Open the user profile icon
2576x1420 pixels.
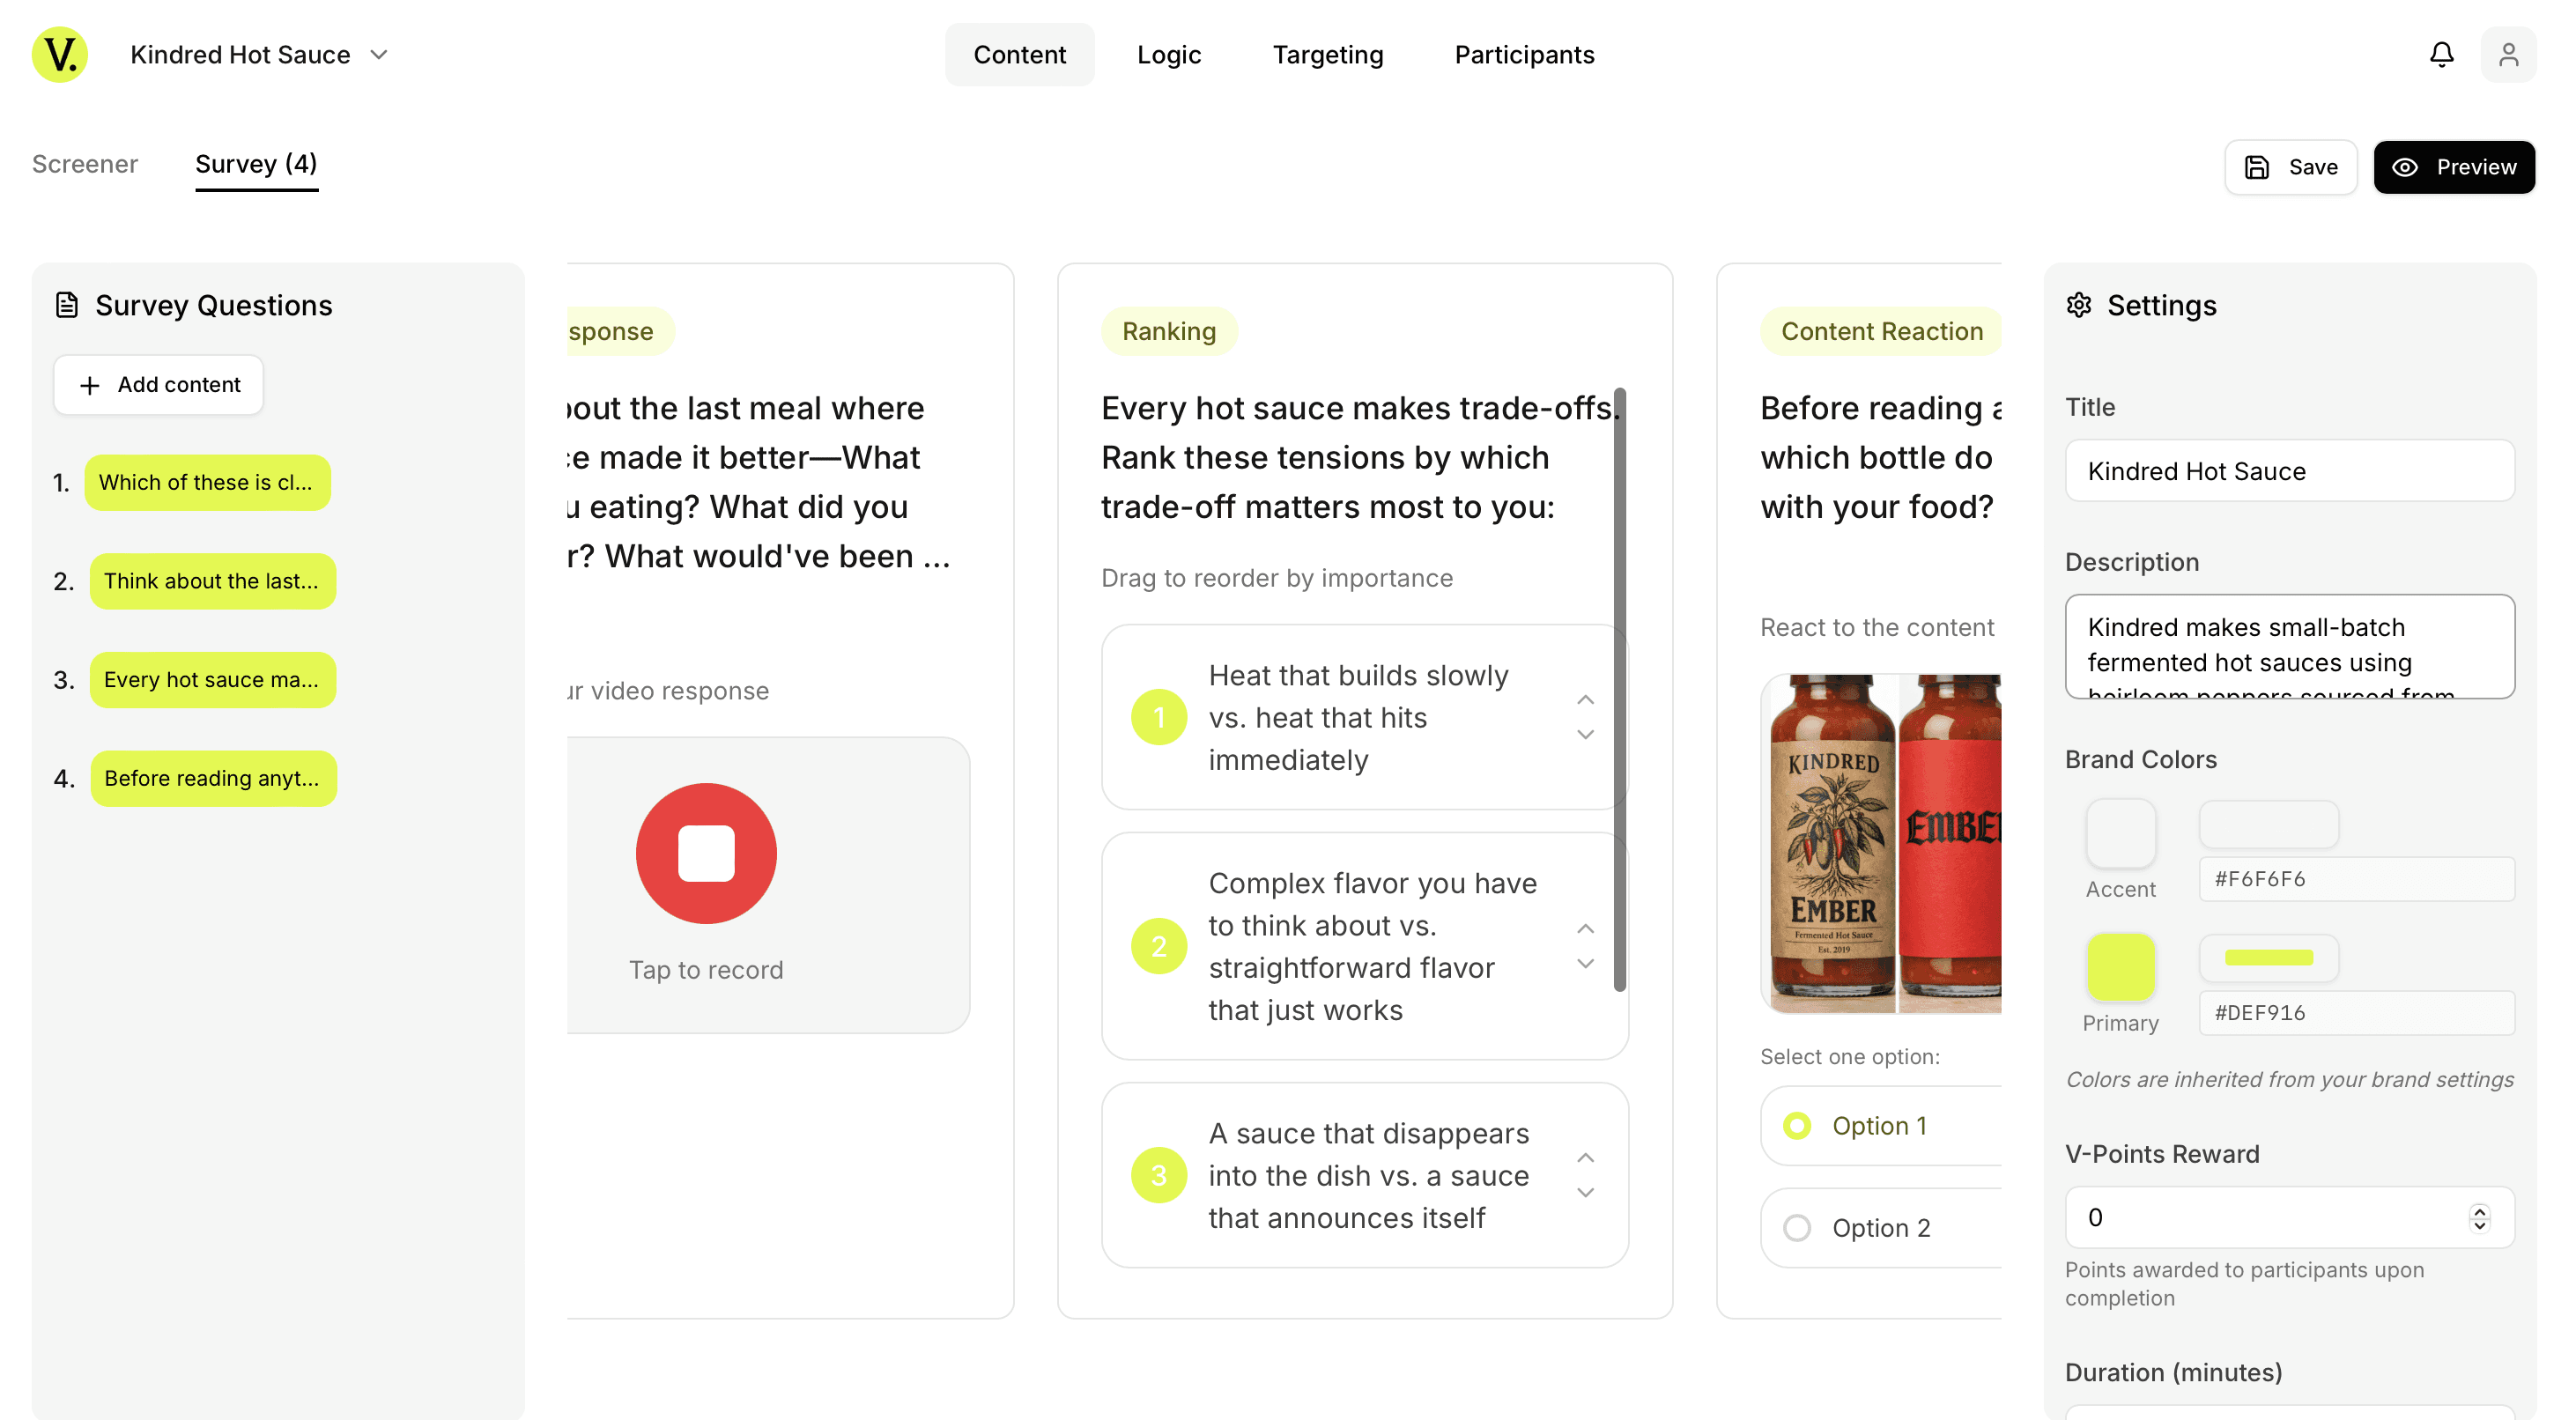click(x=2508, y=54)
